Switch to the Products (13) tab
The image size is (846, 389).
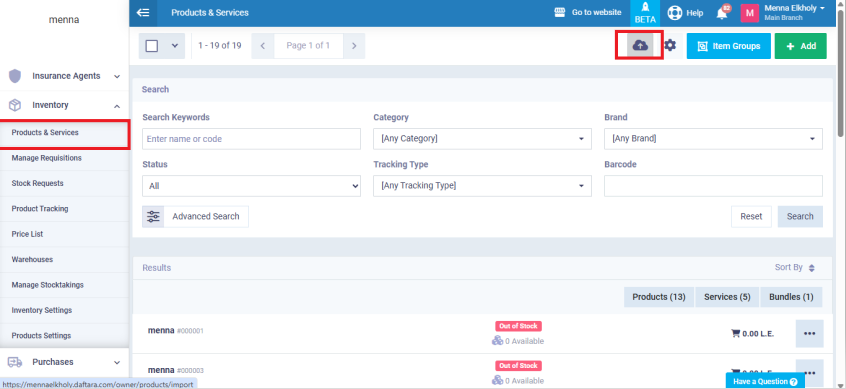click(x=659, y=297)
